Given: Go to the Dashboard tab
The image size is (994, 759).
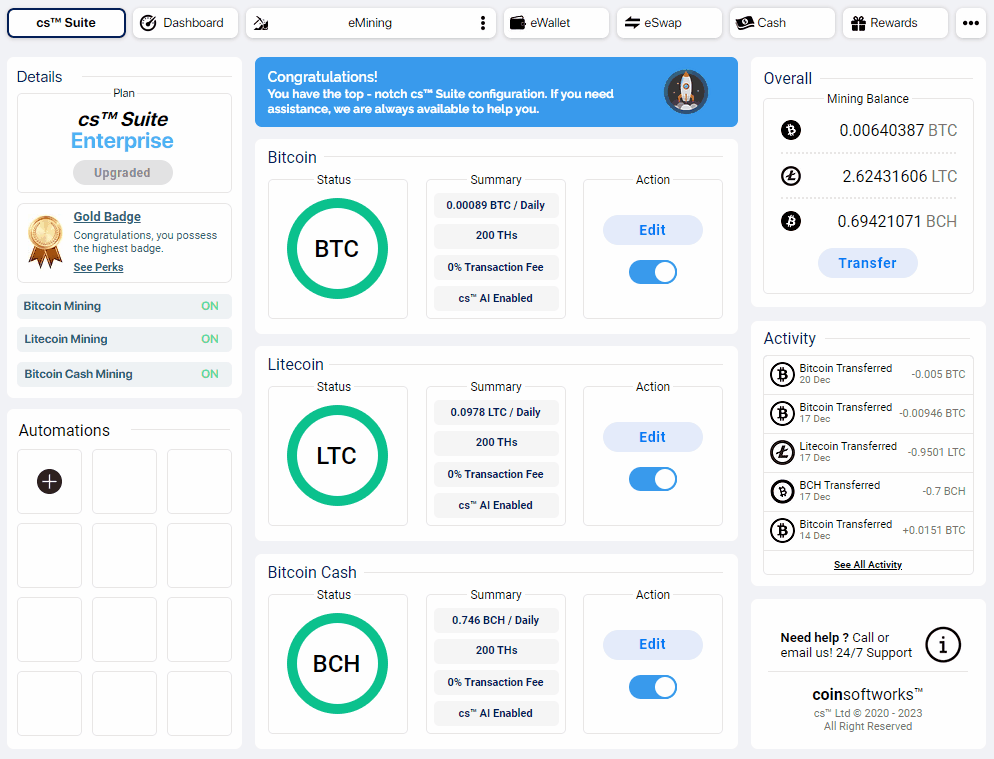Looking at the screenshot, I should click(x=185, y=23).
